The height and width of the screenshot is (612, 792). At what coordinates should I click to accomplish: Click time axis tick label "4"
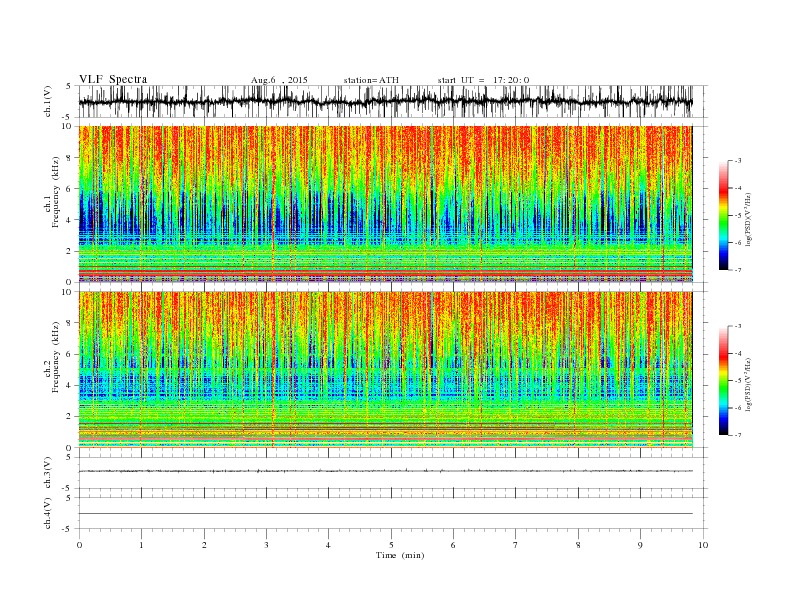[328, 545]
